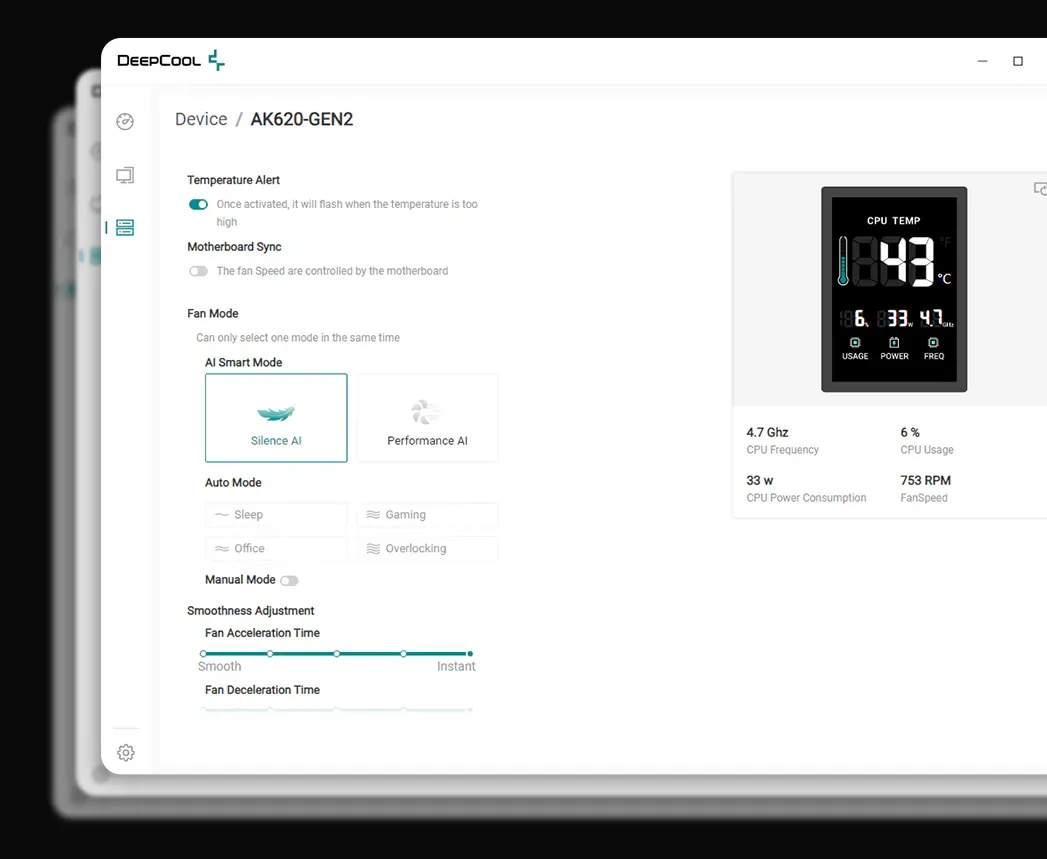Maximize the DeepCool window

1018,61
